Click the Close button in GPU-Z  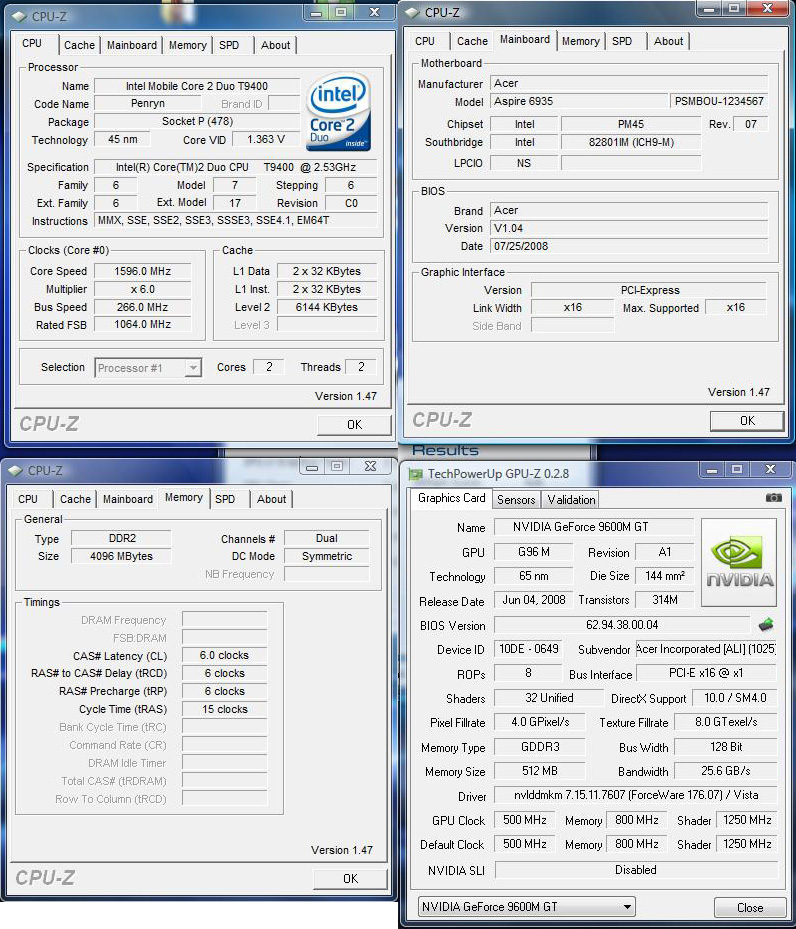click(x=750, y=908)
